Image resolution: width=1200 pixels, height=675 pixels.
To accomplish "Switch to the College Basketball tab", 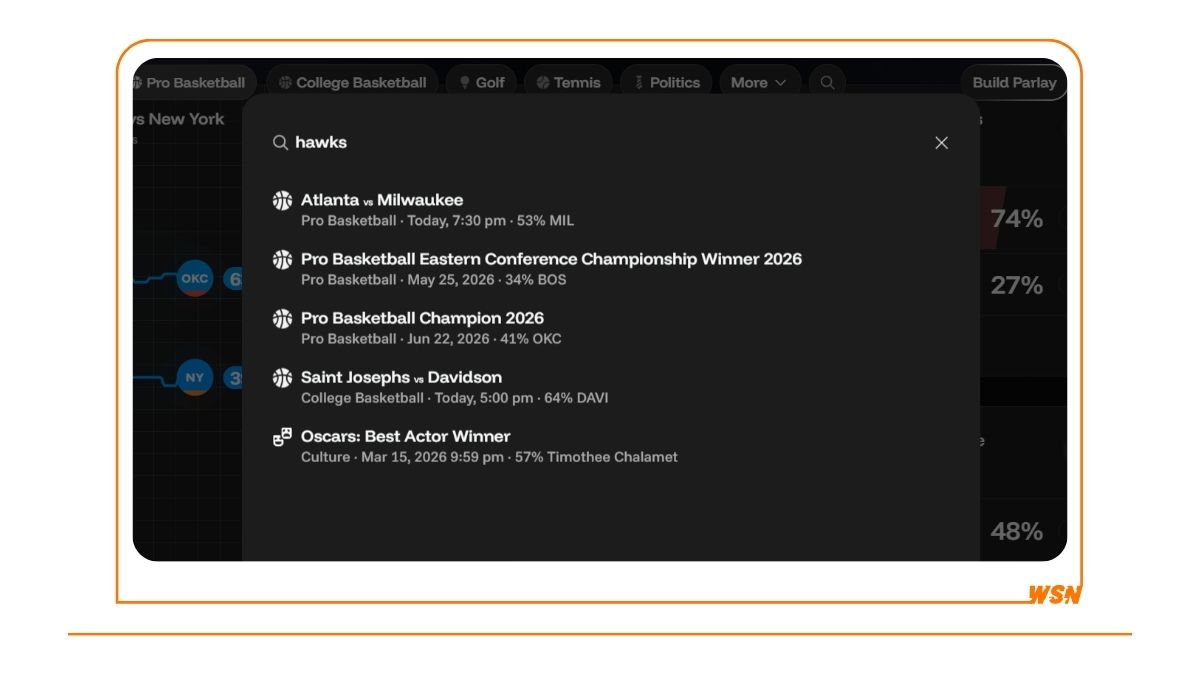I will point(352,83).
